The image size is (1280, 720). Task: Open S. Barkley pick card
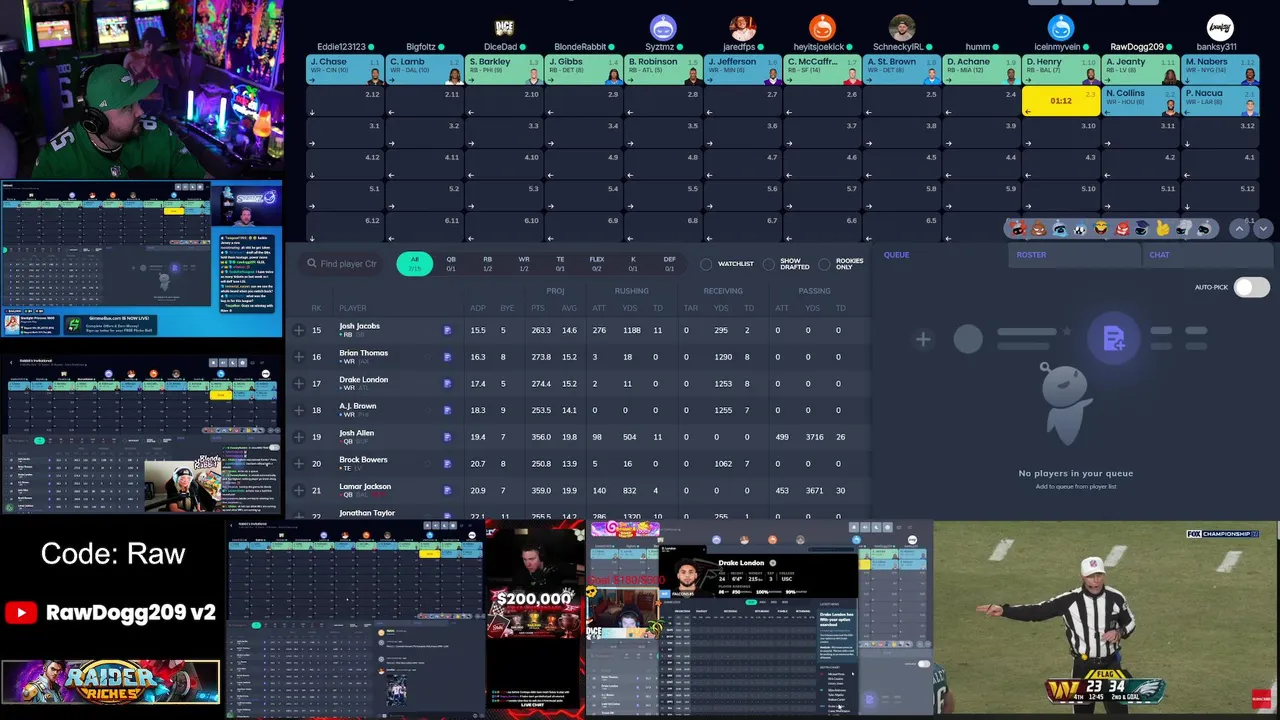(504, 69)
